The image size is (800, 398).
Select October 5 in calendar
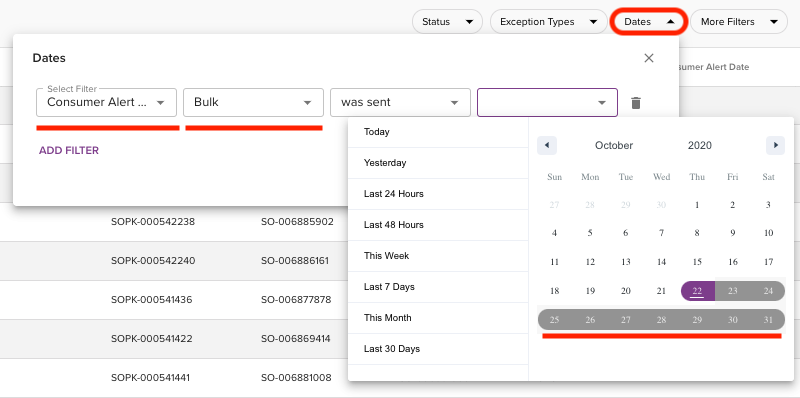point(590,233)
